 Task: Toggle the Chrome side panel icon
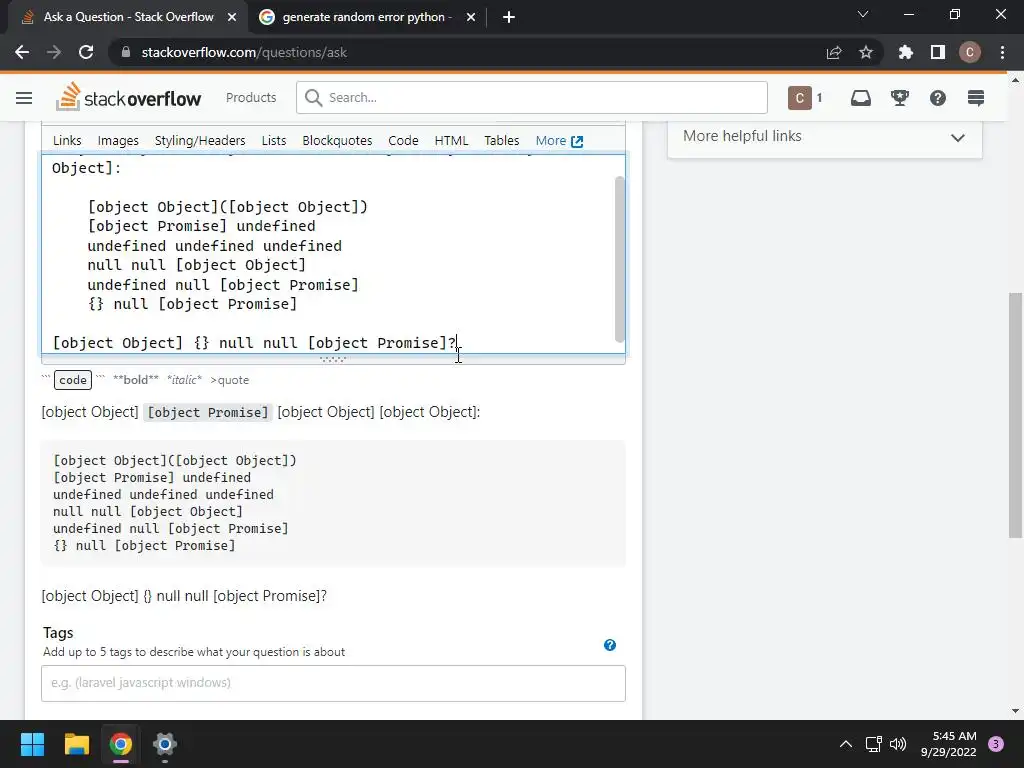(938, 52)
